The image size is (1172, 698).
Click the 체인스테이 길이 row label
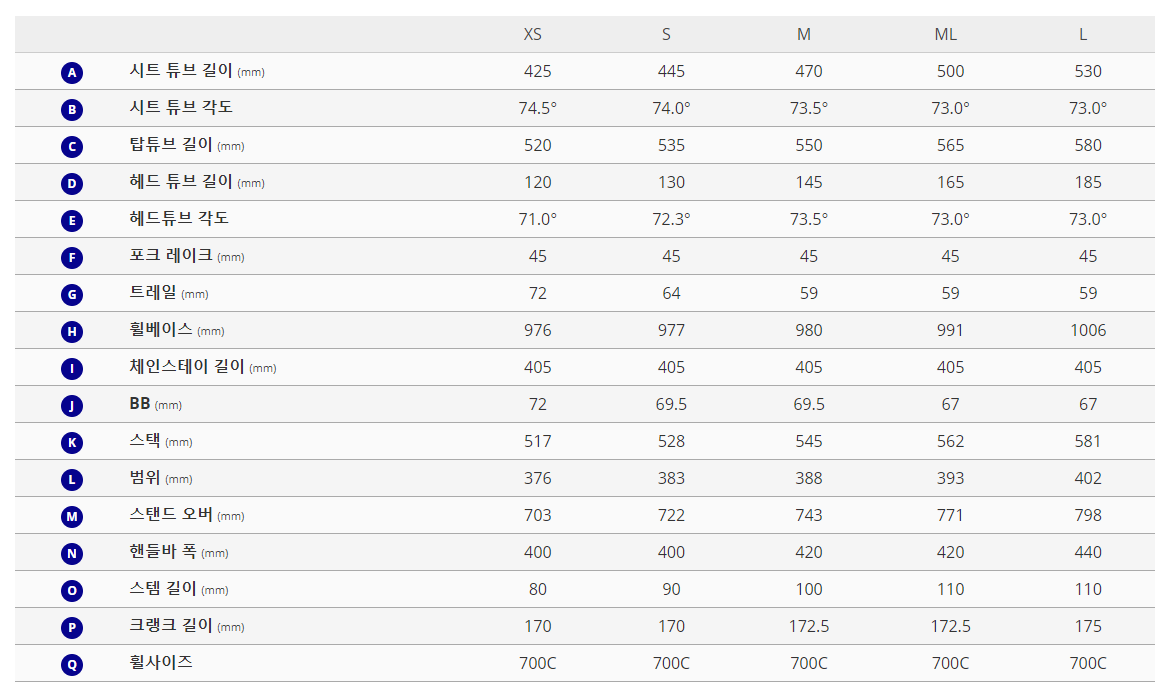point(187,367)
